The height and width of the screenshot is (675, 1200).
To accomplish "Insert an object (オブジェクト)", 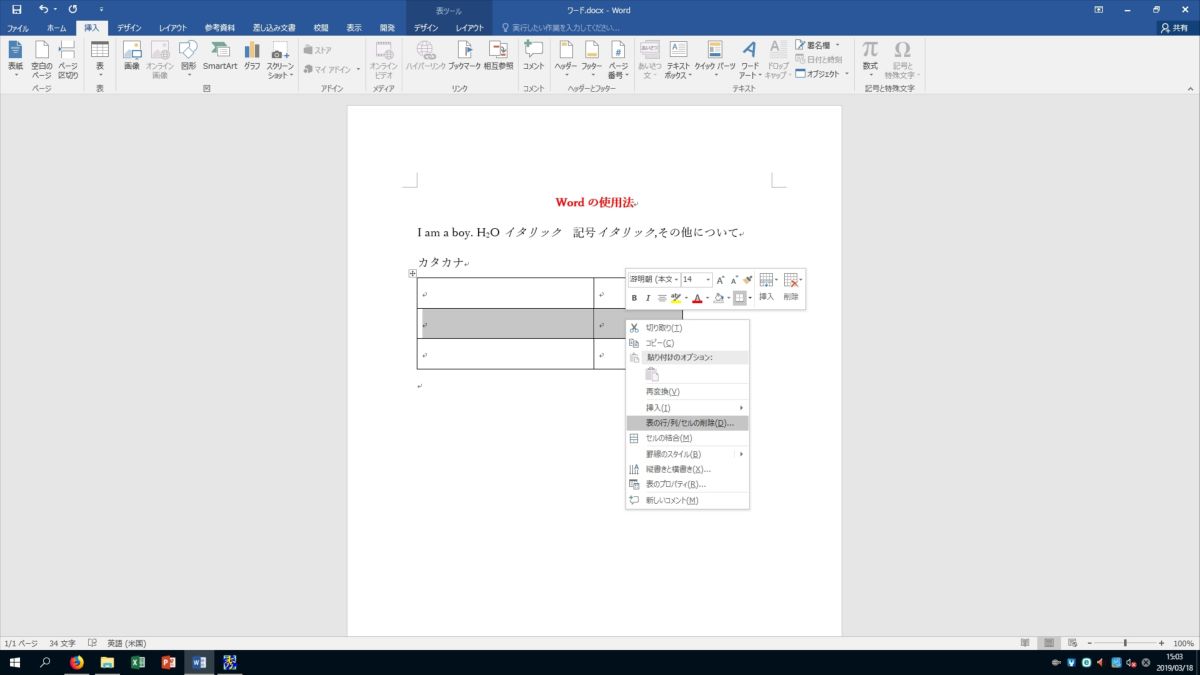I will (822, 73).
